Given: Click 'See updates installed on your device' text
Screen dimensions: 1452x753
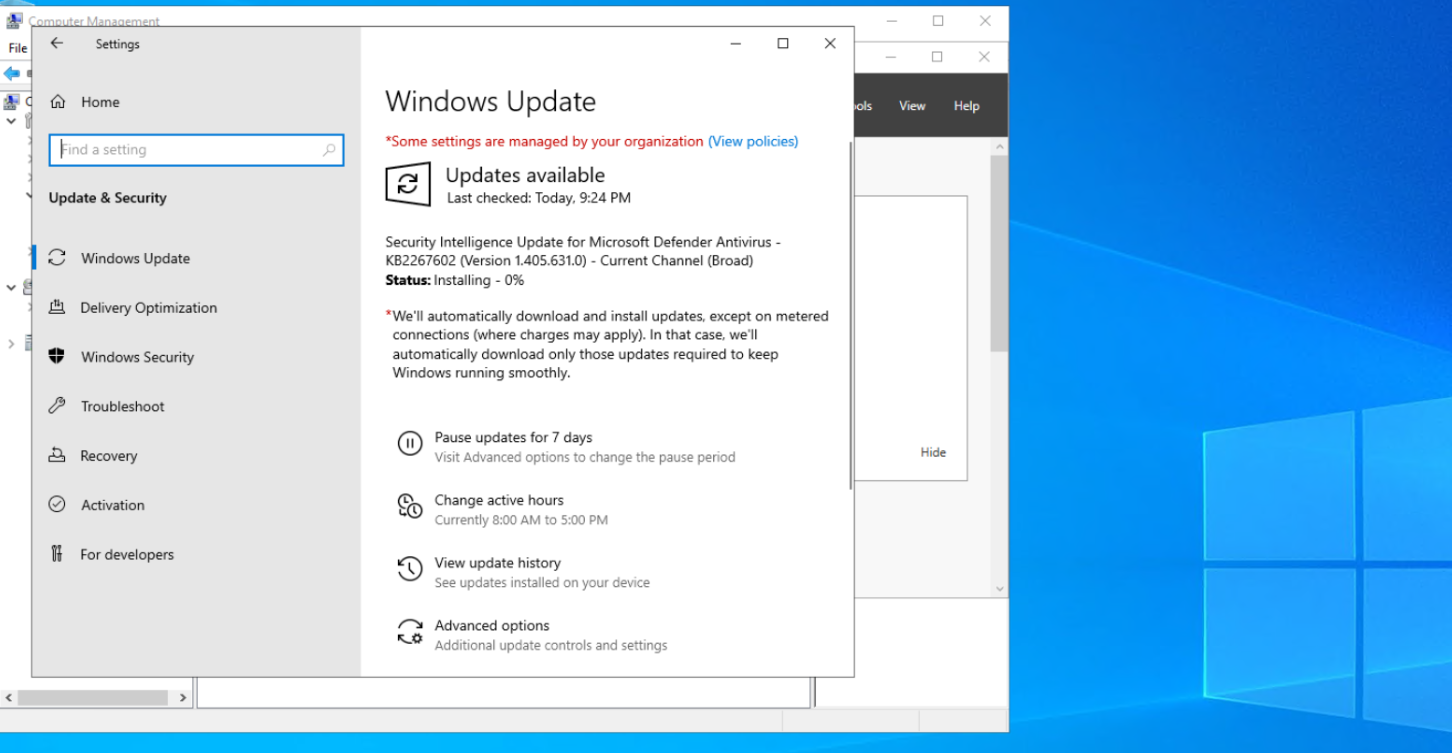Looking at the screenshot, I should tap(542, 582).
